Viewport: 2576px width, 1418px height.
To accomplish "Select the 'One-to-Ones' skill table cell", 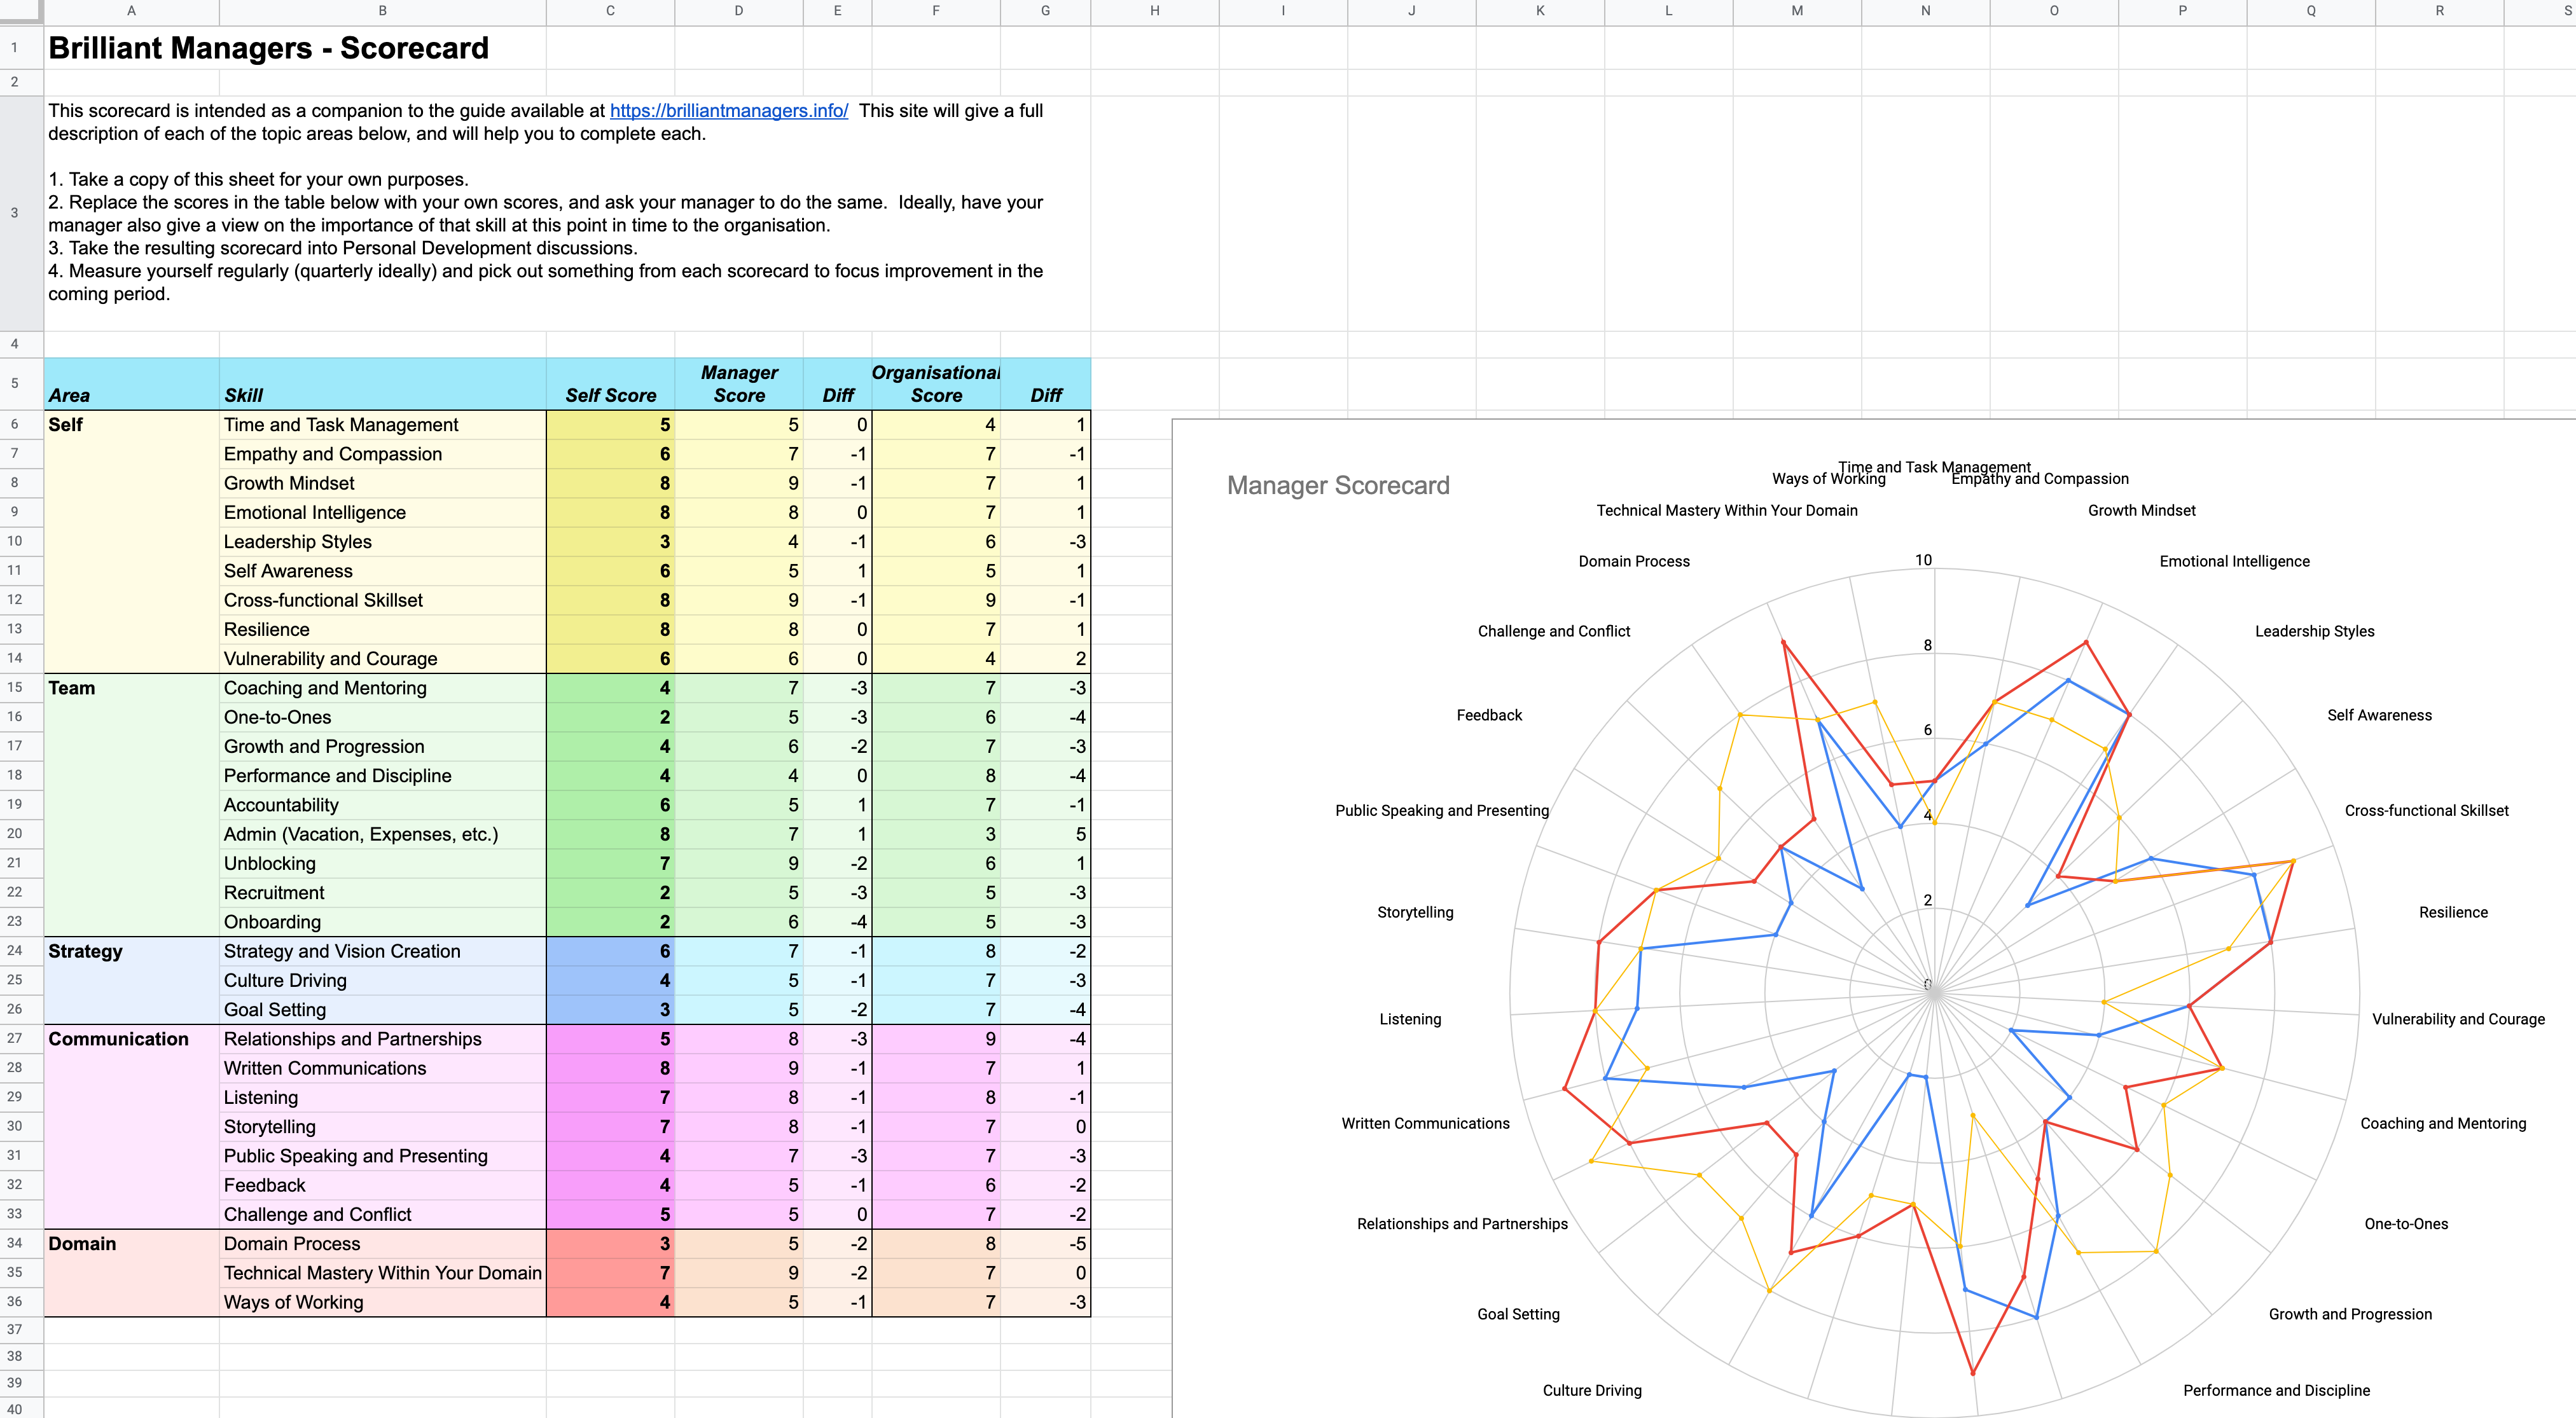I will [382, 717].
